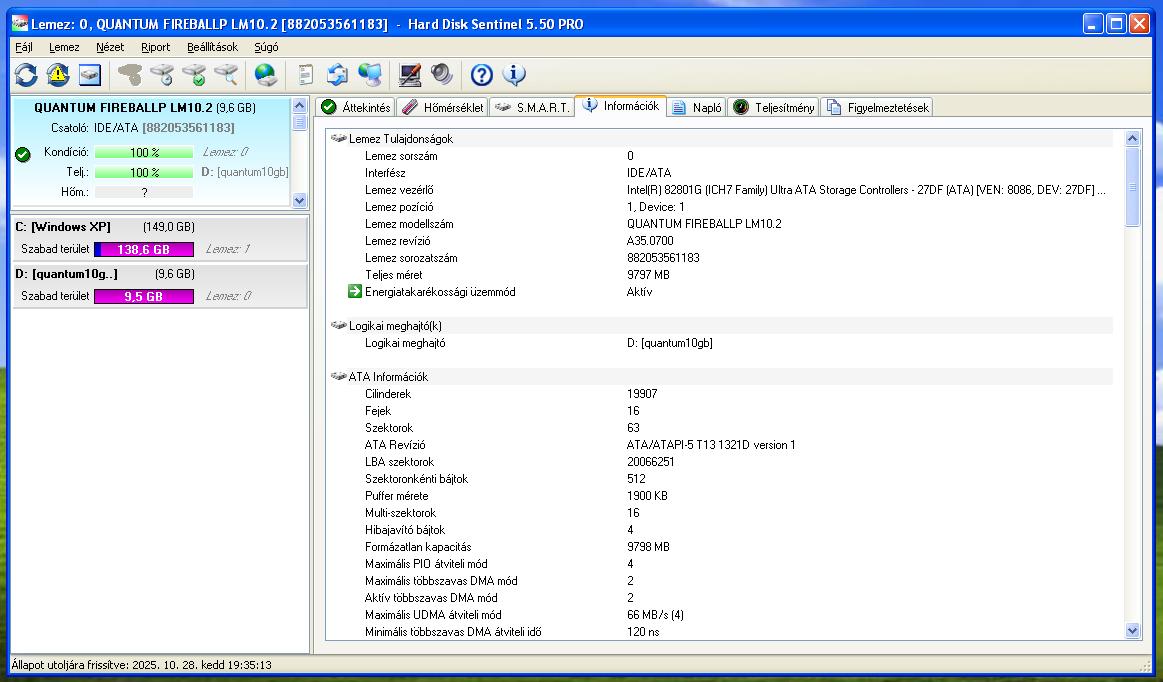Image resolution: width=1163 pixels, height=682 pixels.
Task: Click the two networked monitors toolbar icon
Action: click(x=370, y=75)
